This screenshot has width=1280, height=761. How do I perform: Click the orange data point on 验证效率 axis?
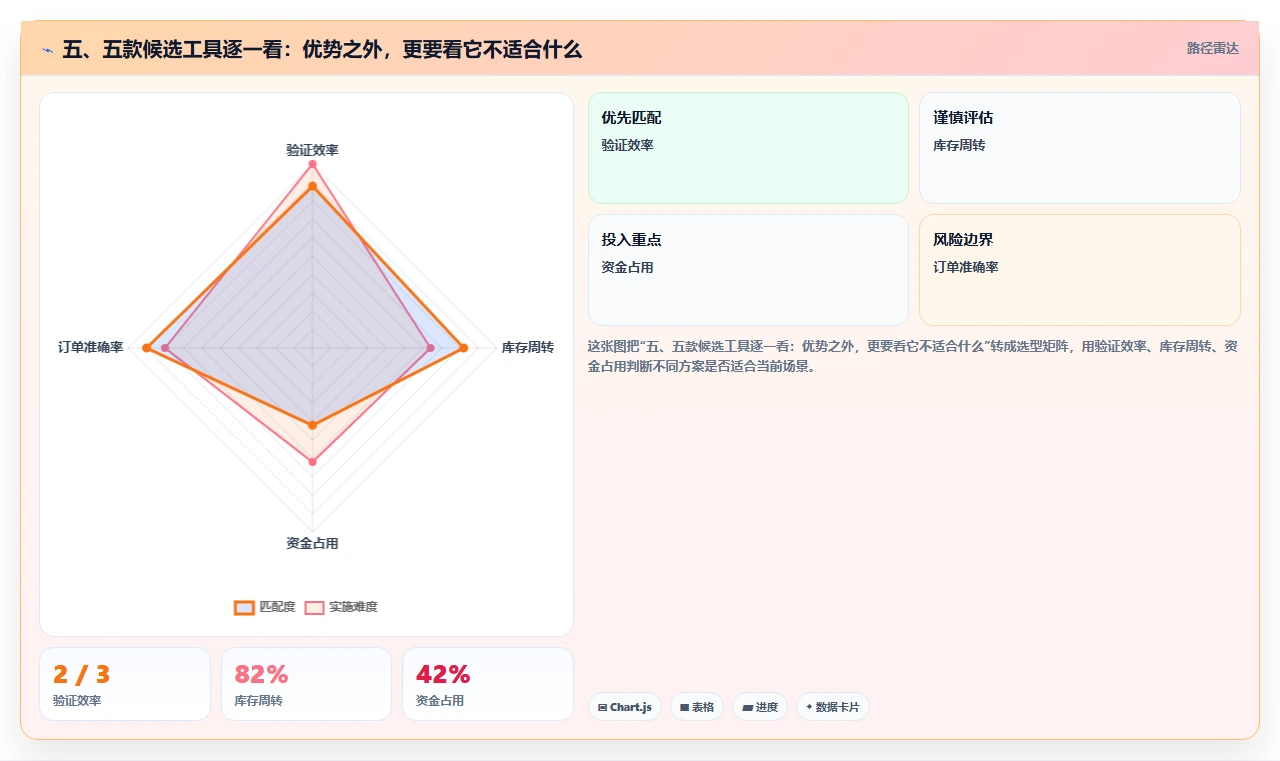312,186
